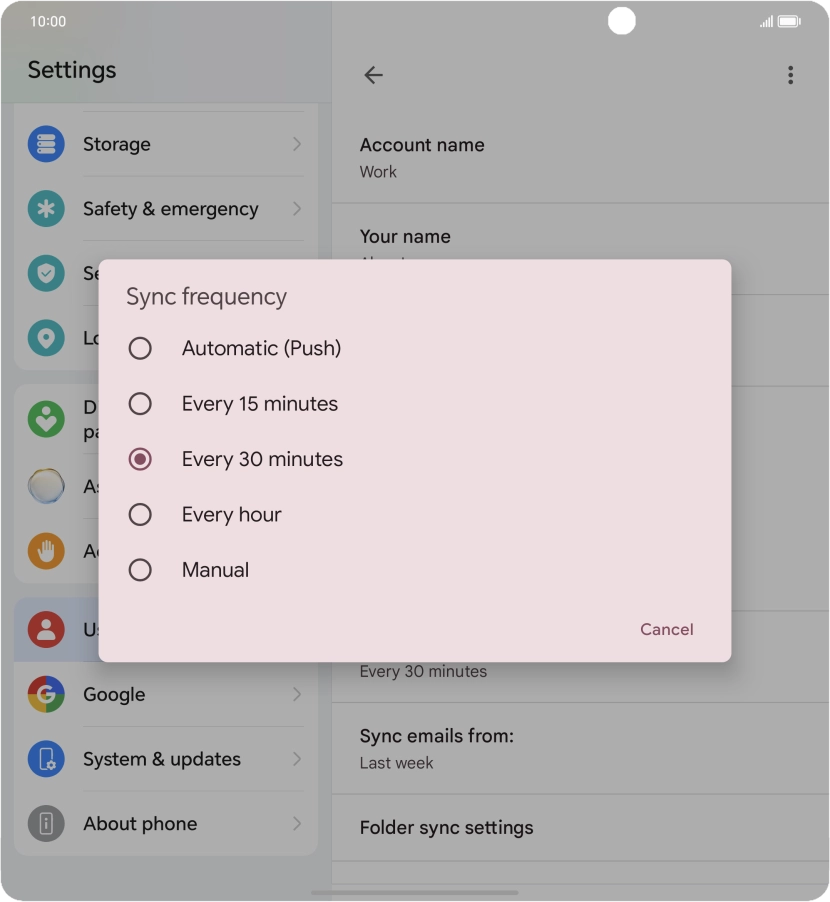Screen dimensions: 830x902
Task: Click the Safety & emergency asterisk icon
Action: coord(46,209)
